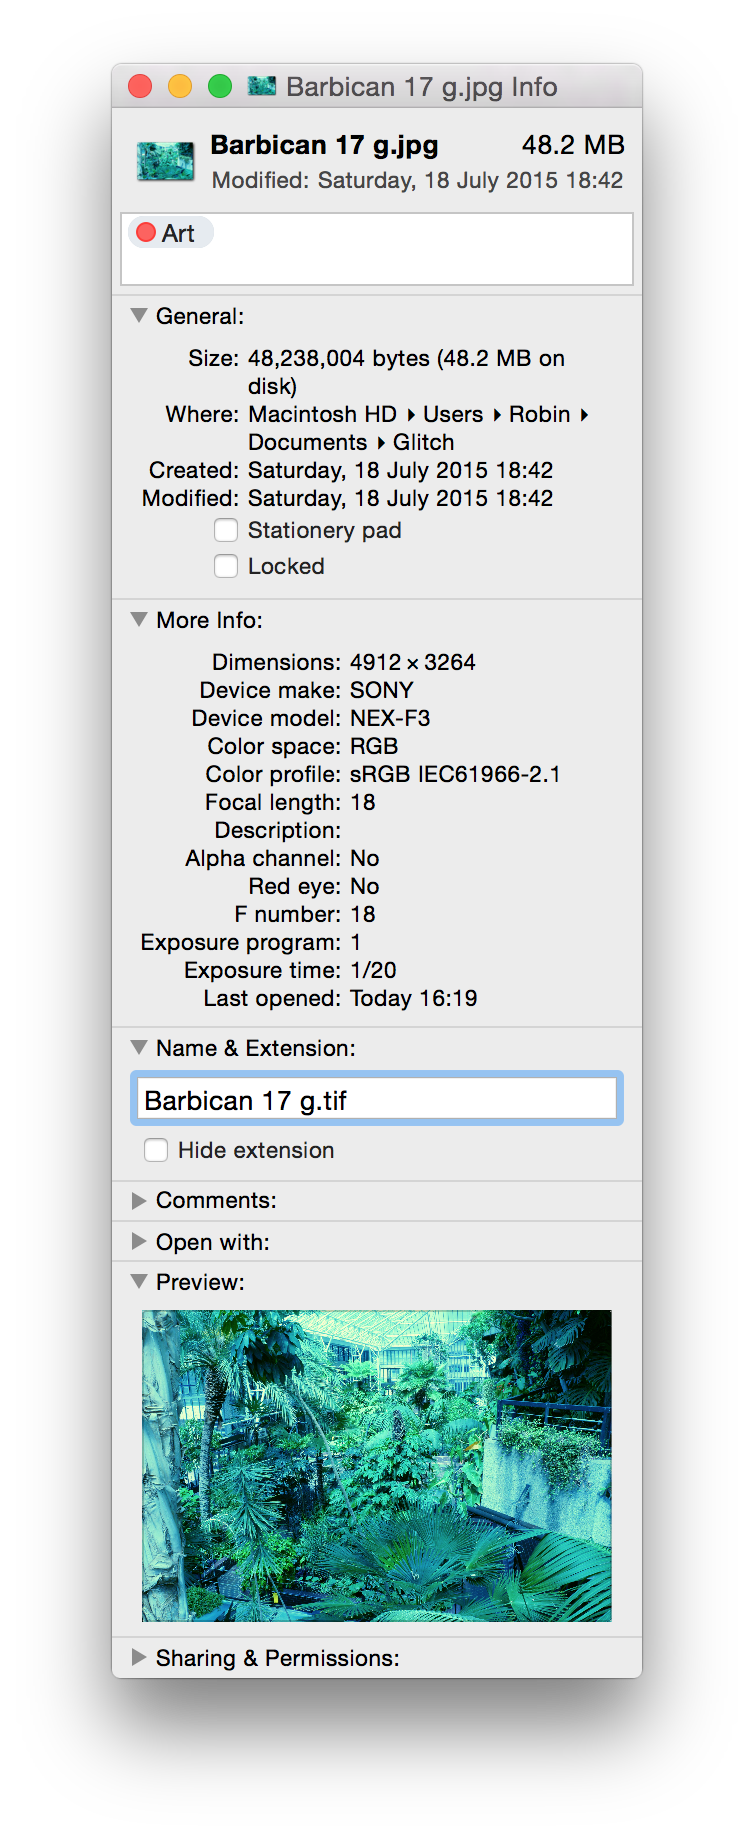Viewport: 754px width, 1838px height.
Task: Click the file name text field
Action: [377, 1100]
